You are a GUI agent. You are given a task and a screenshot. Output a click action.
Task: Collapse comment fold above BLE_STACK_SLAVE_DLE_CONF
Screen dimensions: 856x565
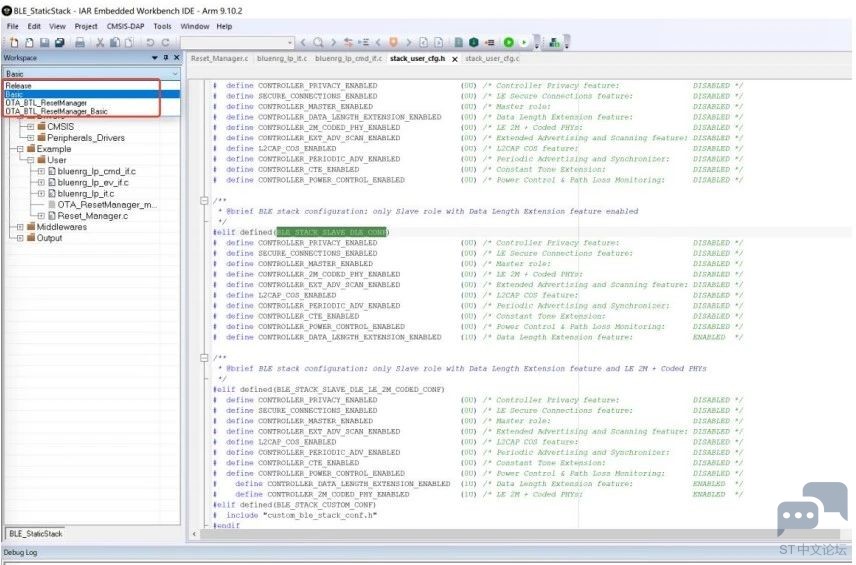[x=204, y=200]
